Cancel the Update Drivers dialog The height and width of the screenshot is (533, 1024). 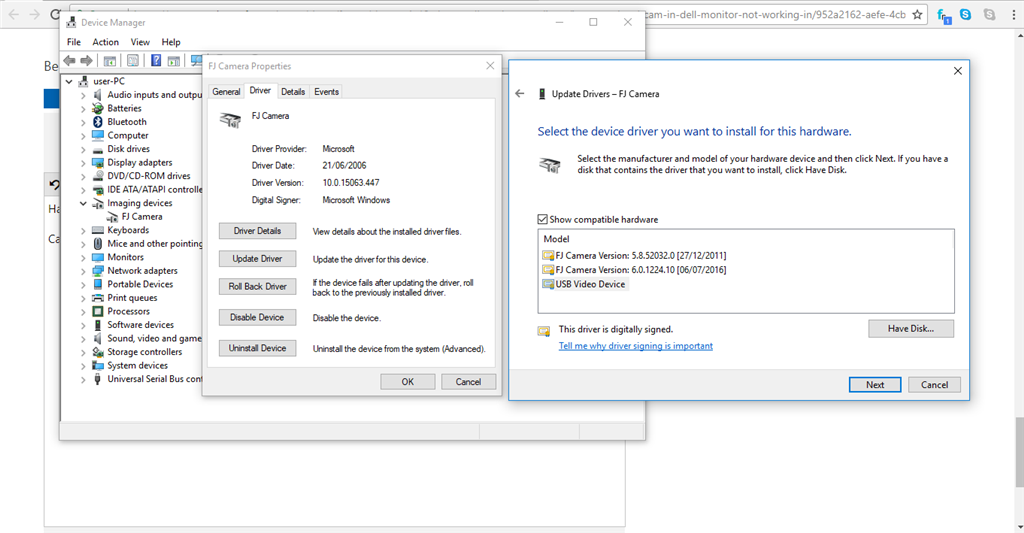934,385
